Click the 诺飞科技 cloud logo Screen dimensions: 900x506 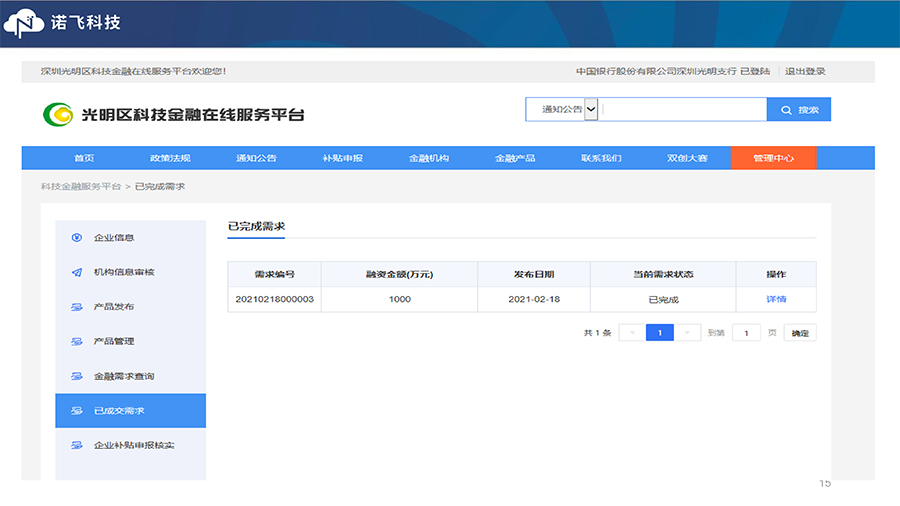(24, 23)
